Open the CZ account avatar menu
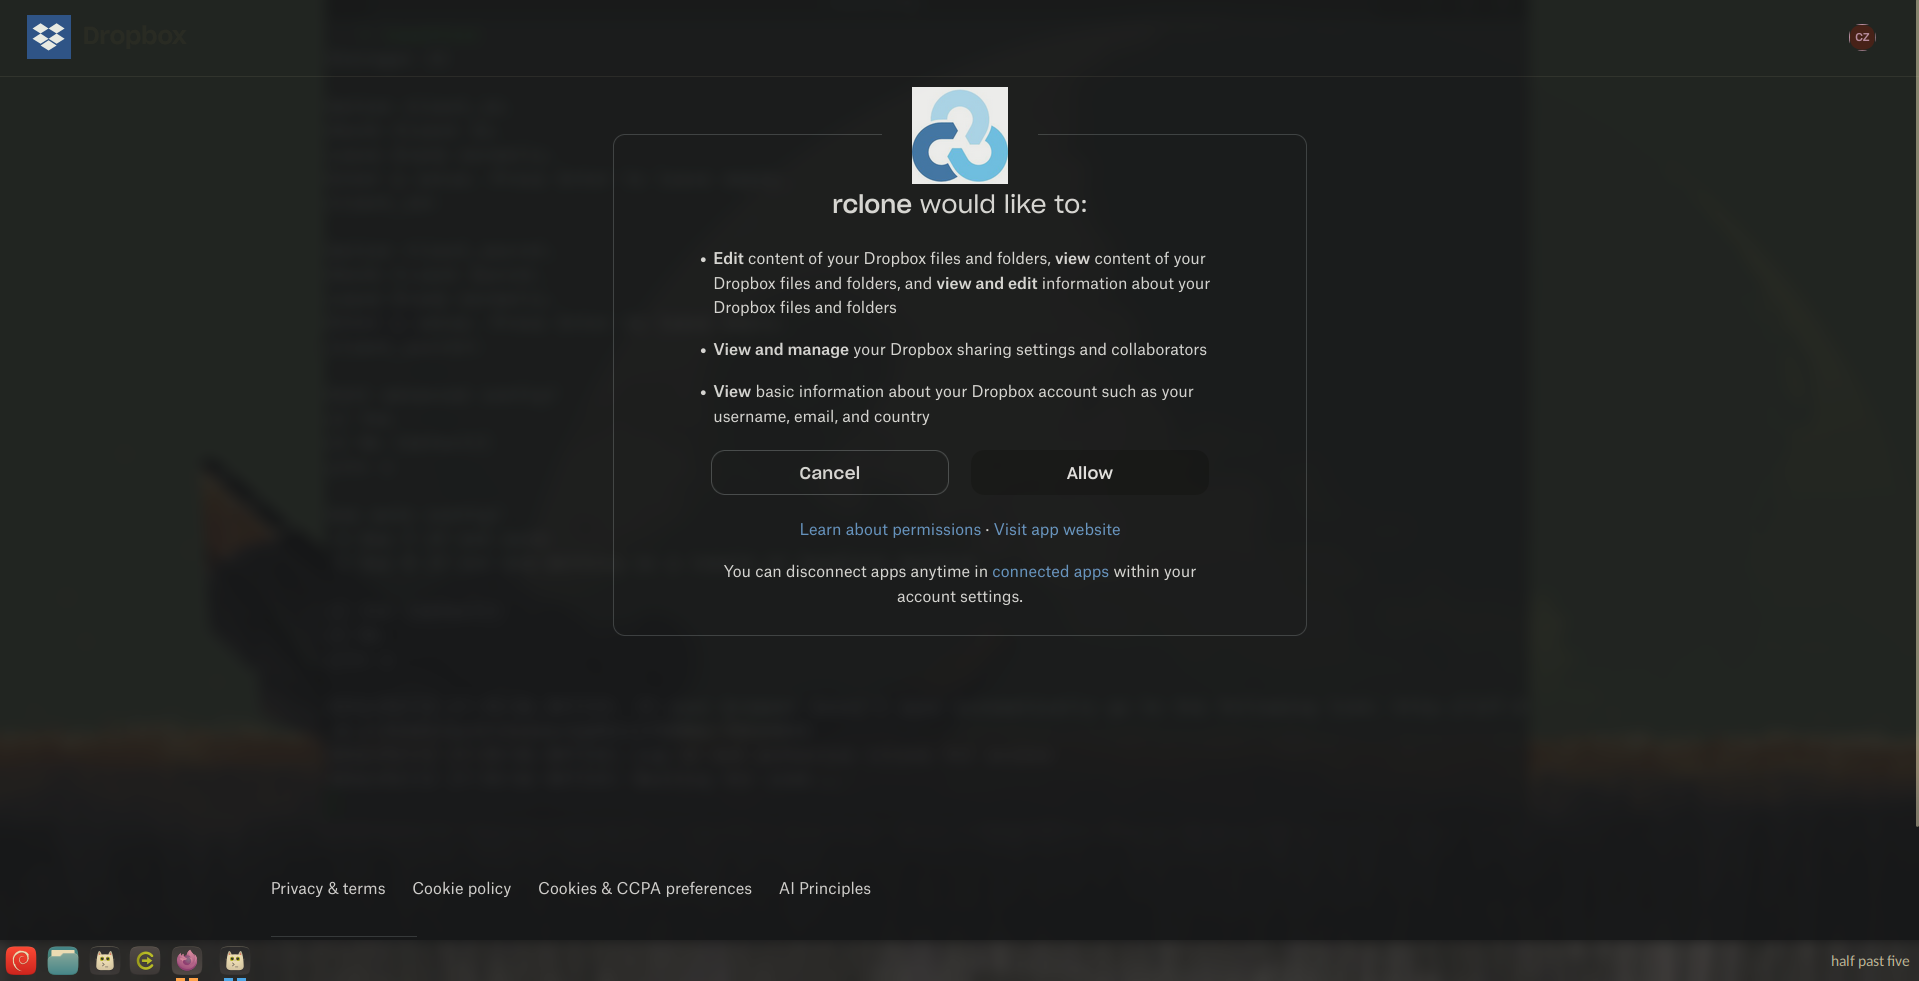The height and width of the screenshot is (981, 1919). (x=1862, y=37)
